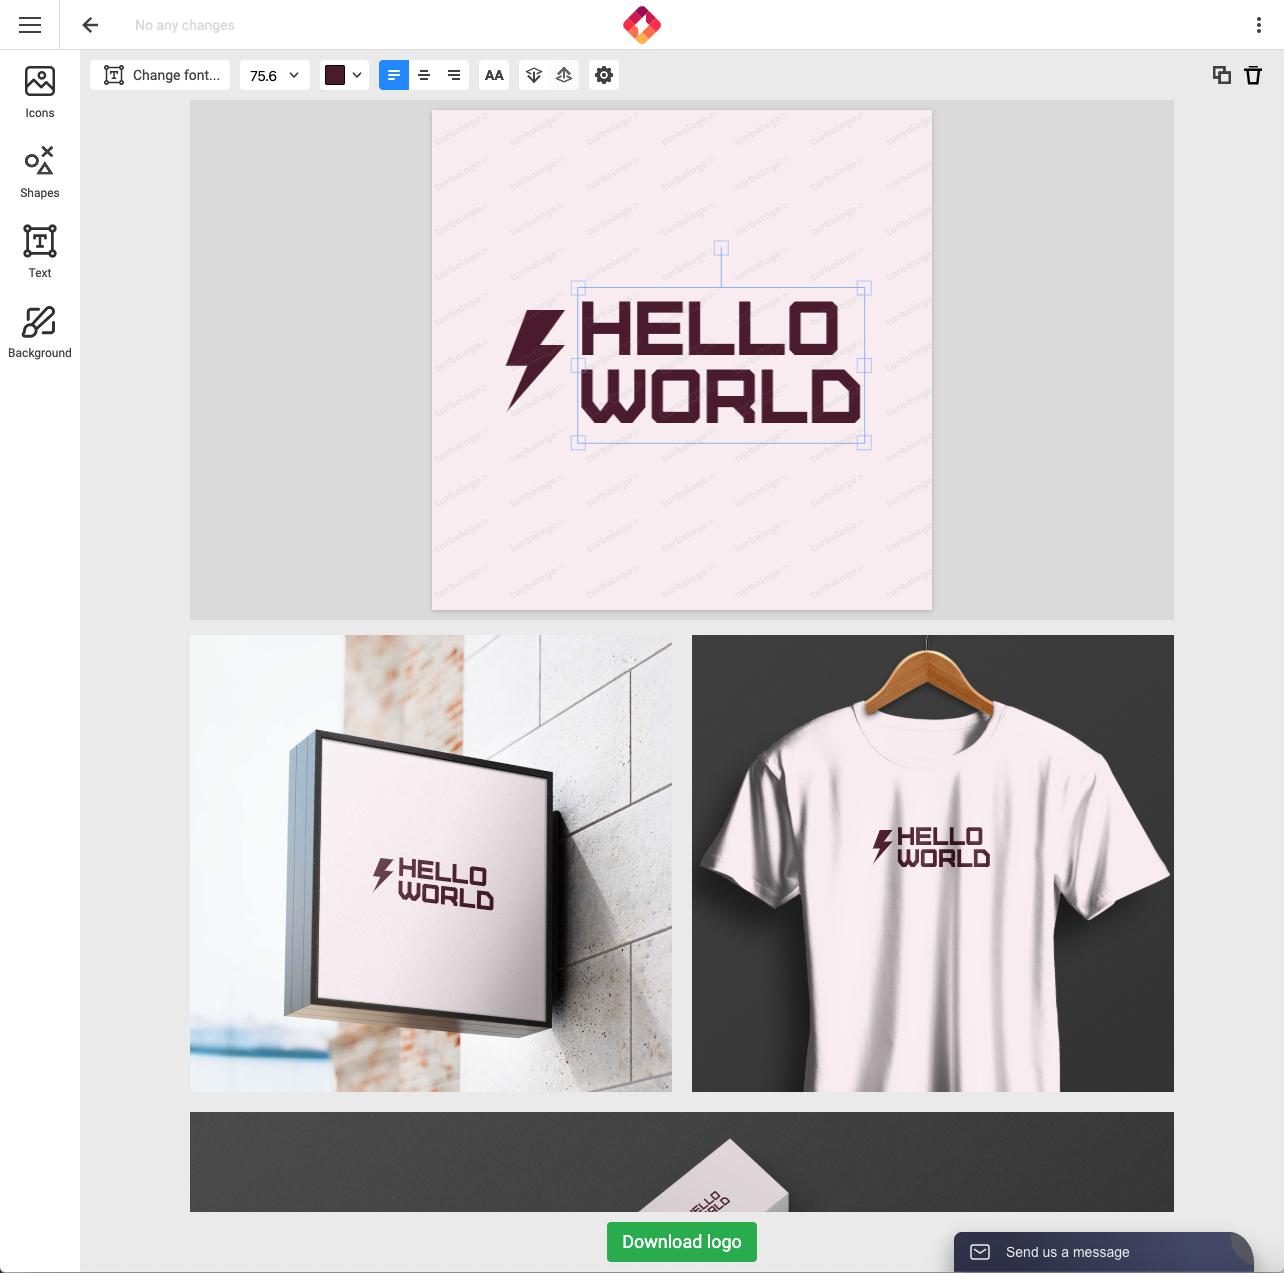Open the font size 75.6 dropdown
Image resolution: width=1284 pixels, height=1273 pixels.
275,75
